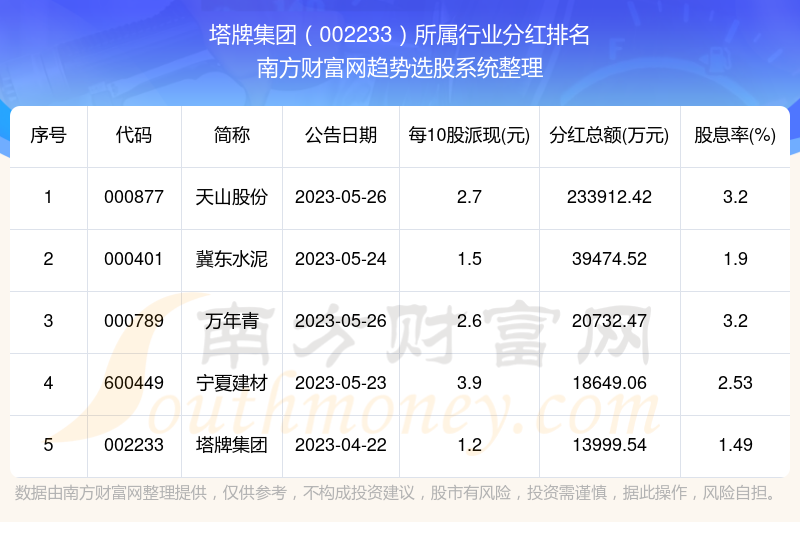Click the 公告日期 cell in the 天山股份 row
The image size is (800, 544).
341,197
